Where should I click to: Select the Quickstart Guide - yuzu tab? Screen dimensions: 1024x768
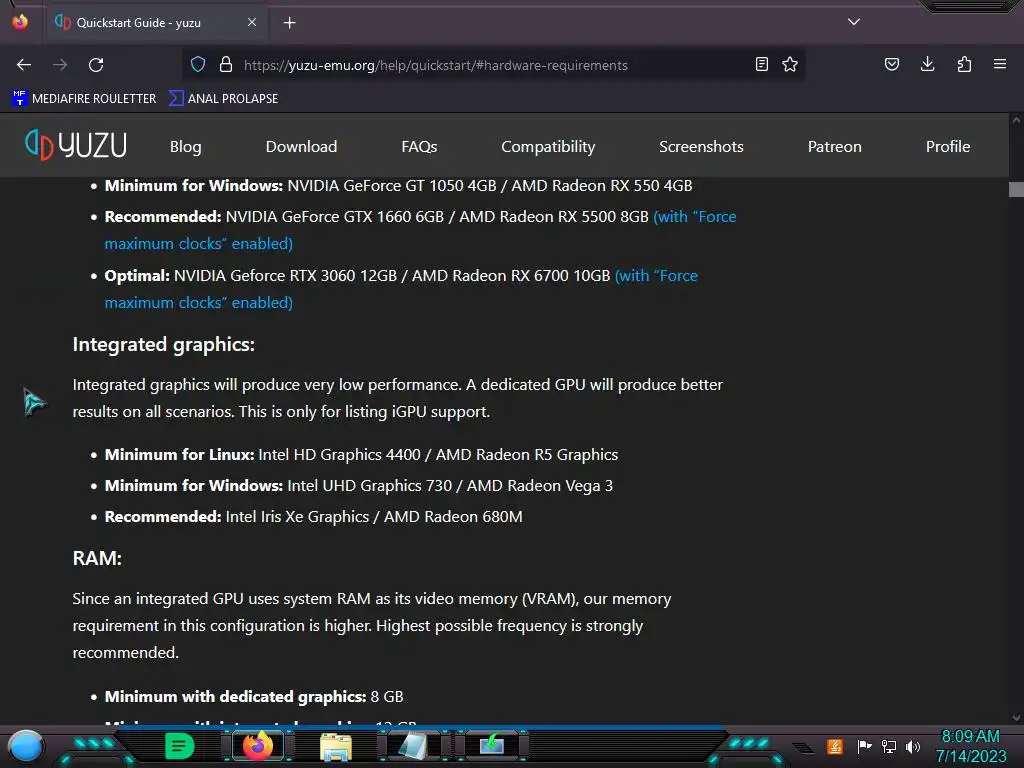coord(155,23)
